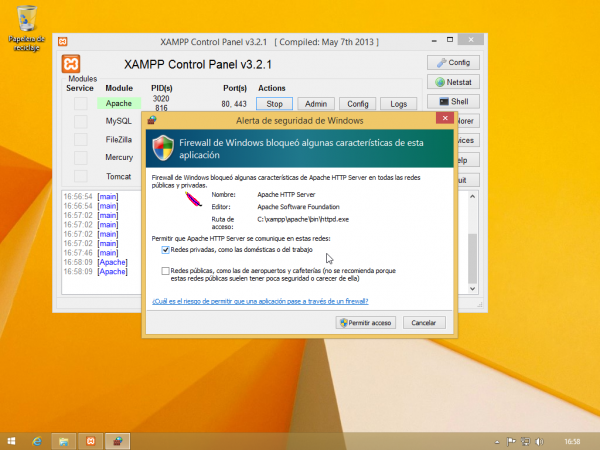
Task: Click Permitir acceso button
Action: 366,323
